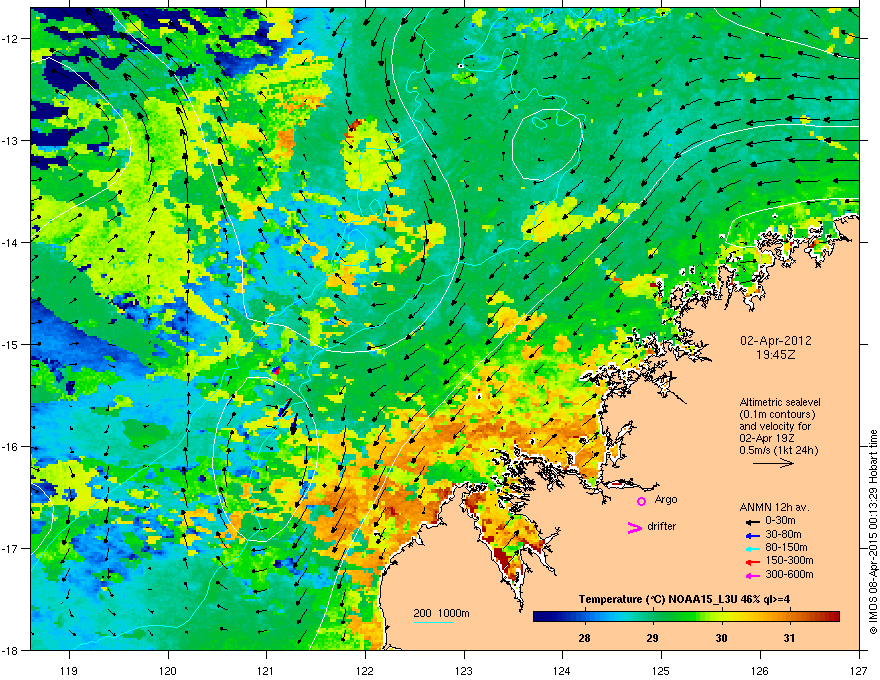
Task: Click the magenta drifter arrowhead legend marker
Action: point(635,527)
